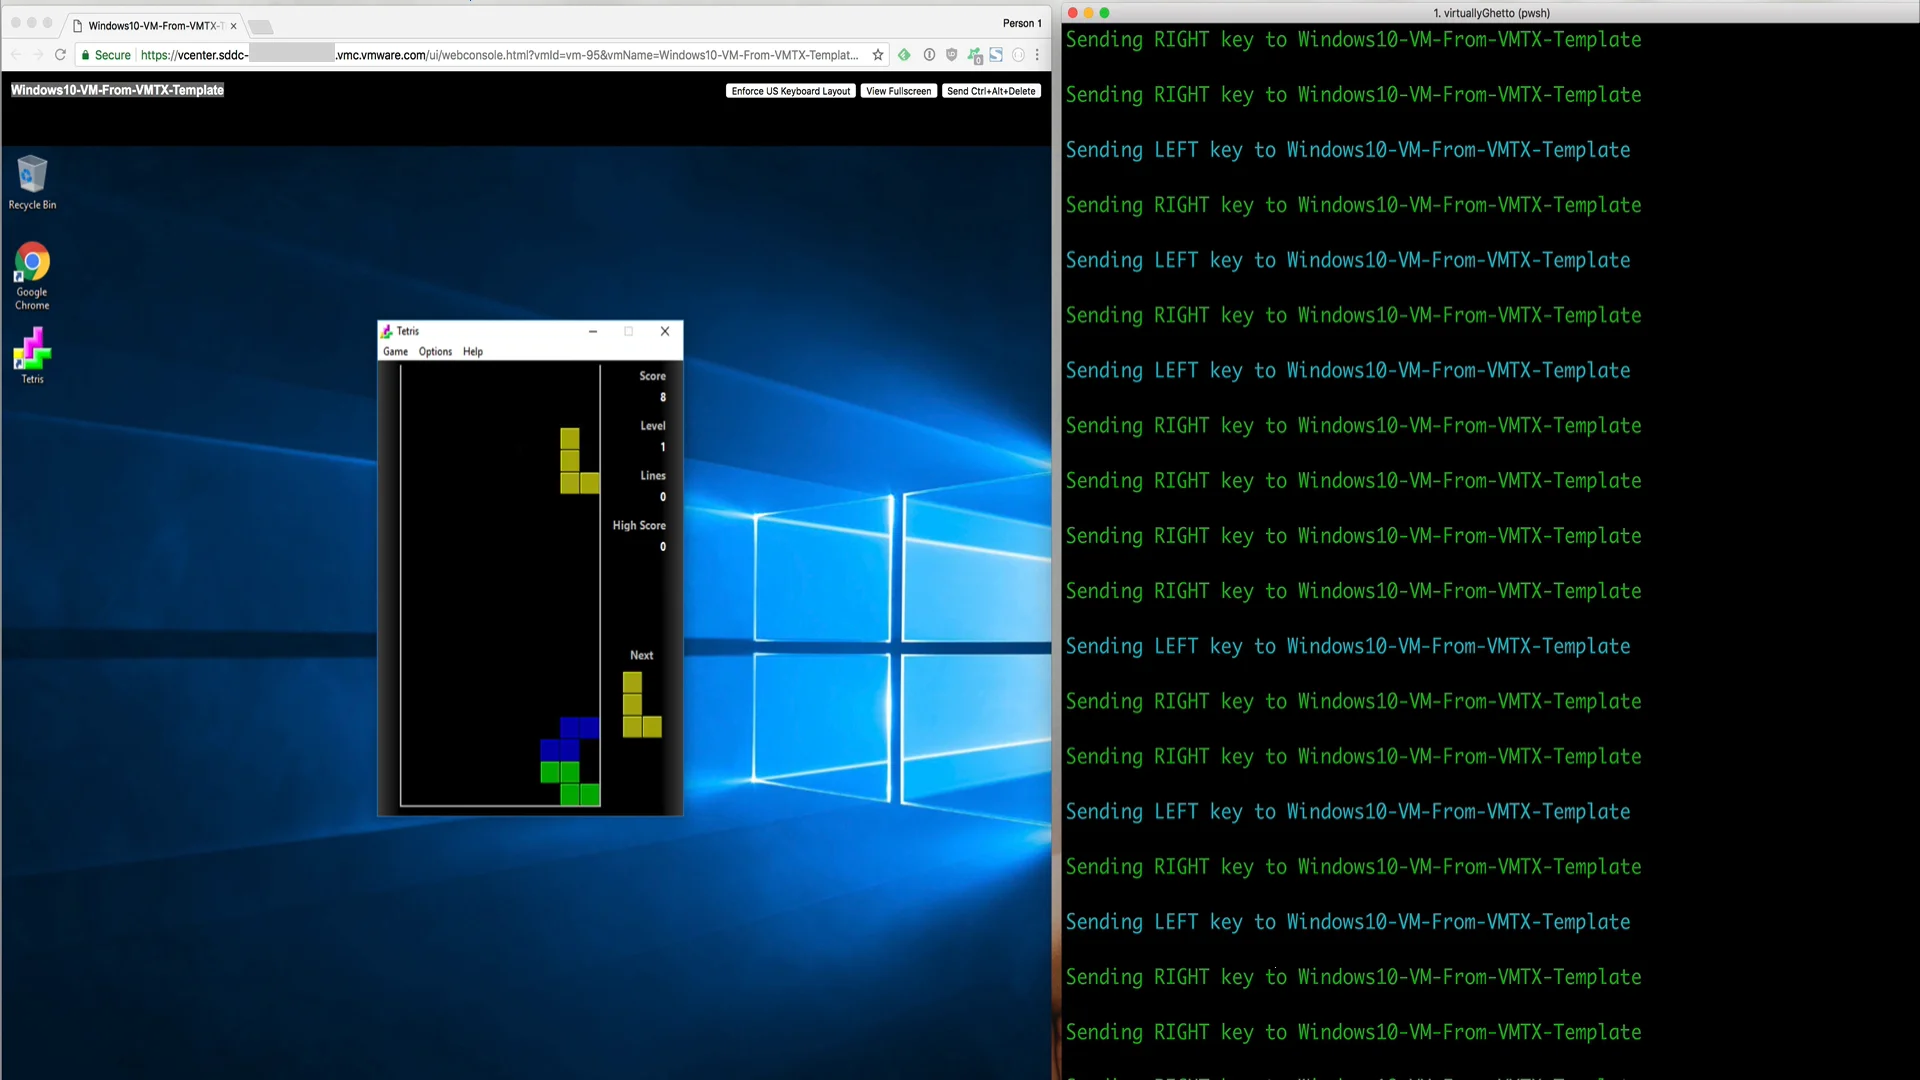
Task: Click the green Secure lock indicator
Action: [105, 55]
